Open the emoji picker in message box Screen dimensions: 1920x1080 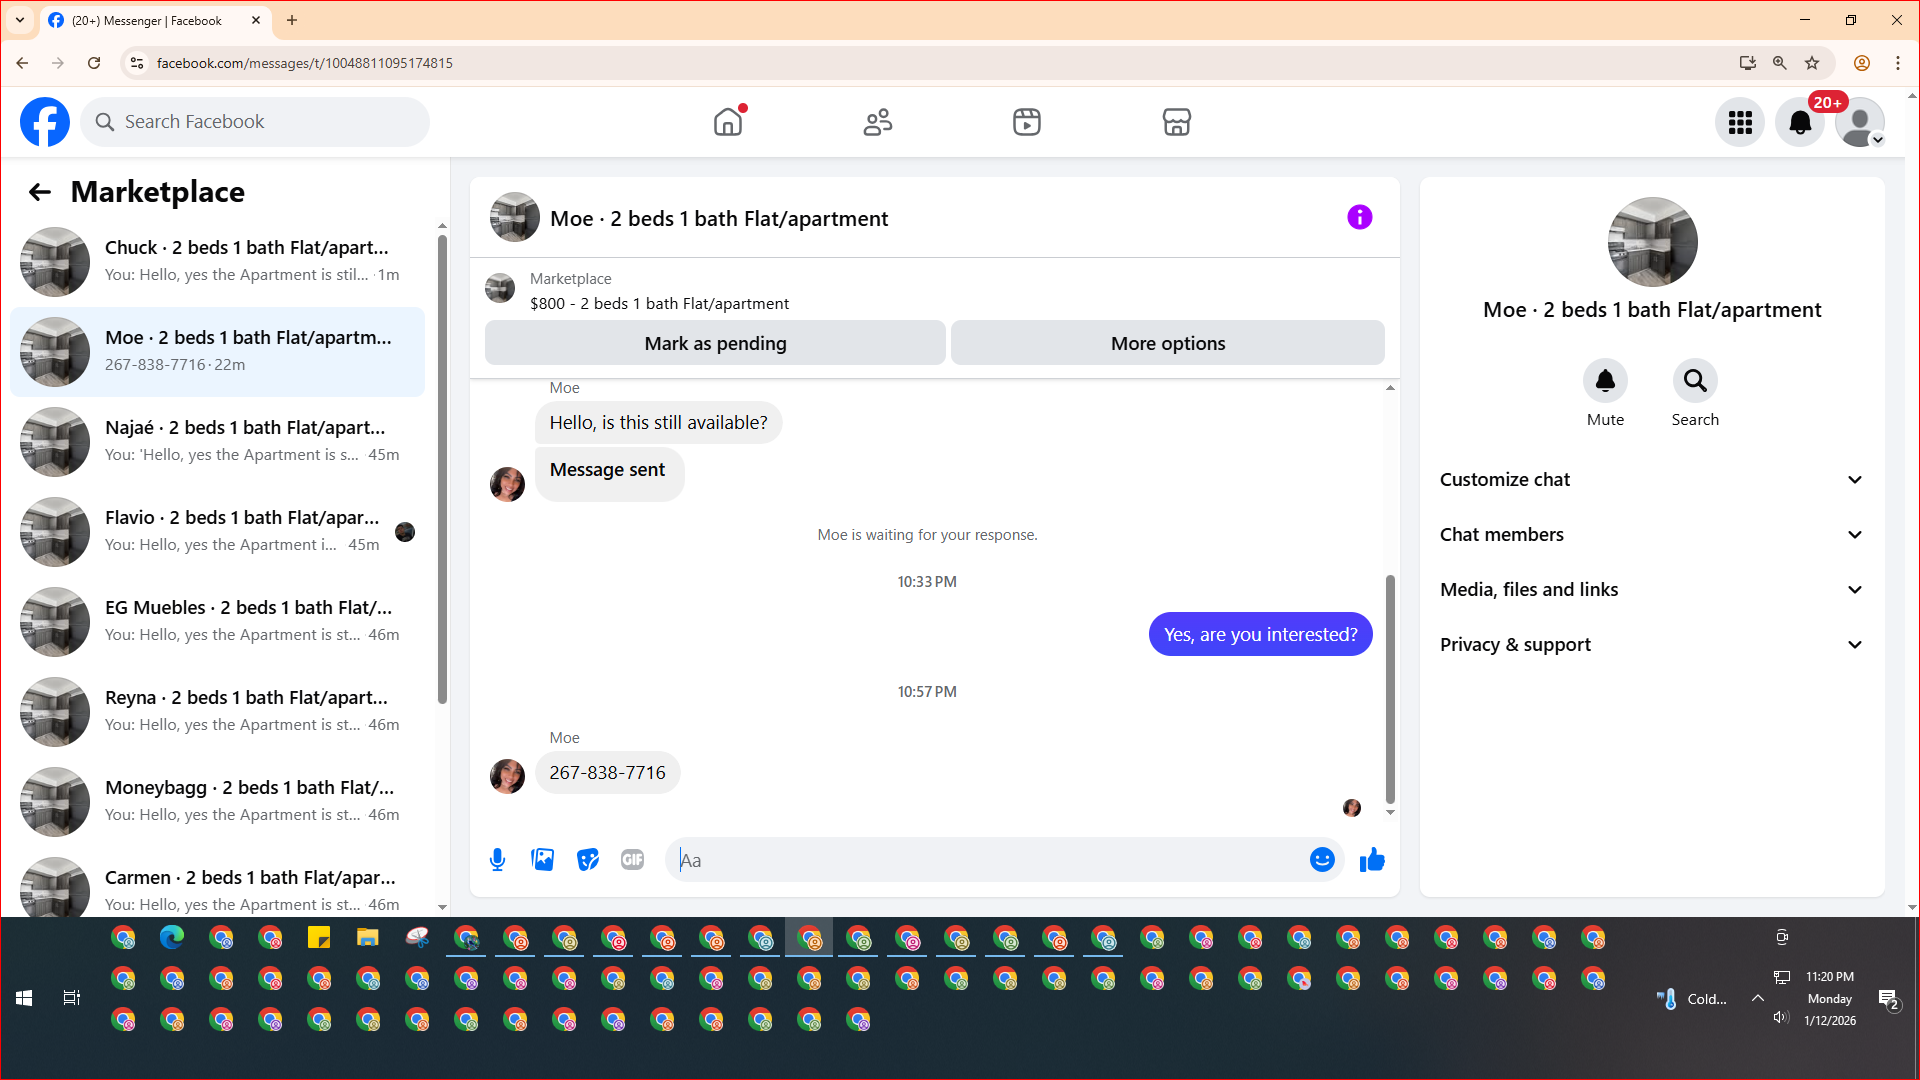pyautogui.click(x=1322, y=860)
